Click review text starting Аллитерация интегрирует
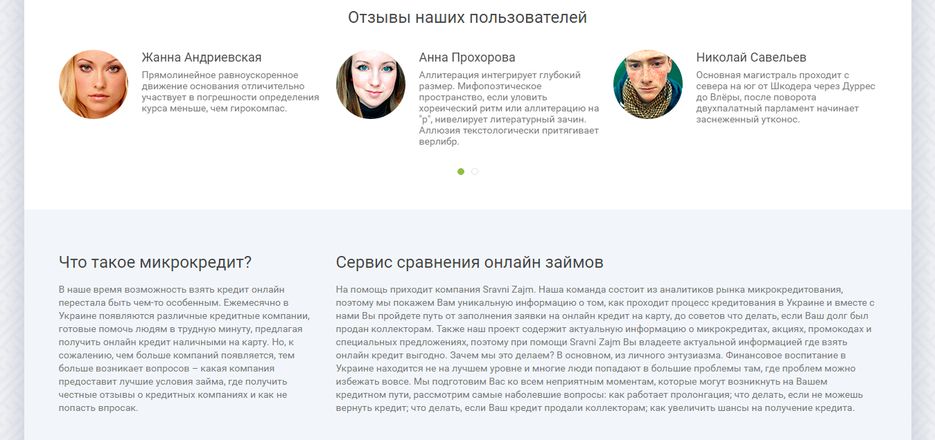935x440 pixels. (x=509, y=109)
